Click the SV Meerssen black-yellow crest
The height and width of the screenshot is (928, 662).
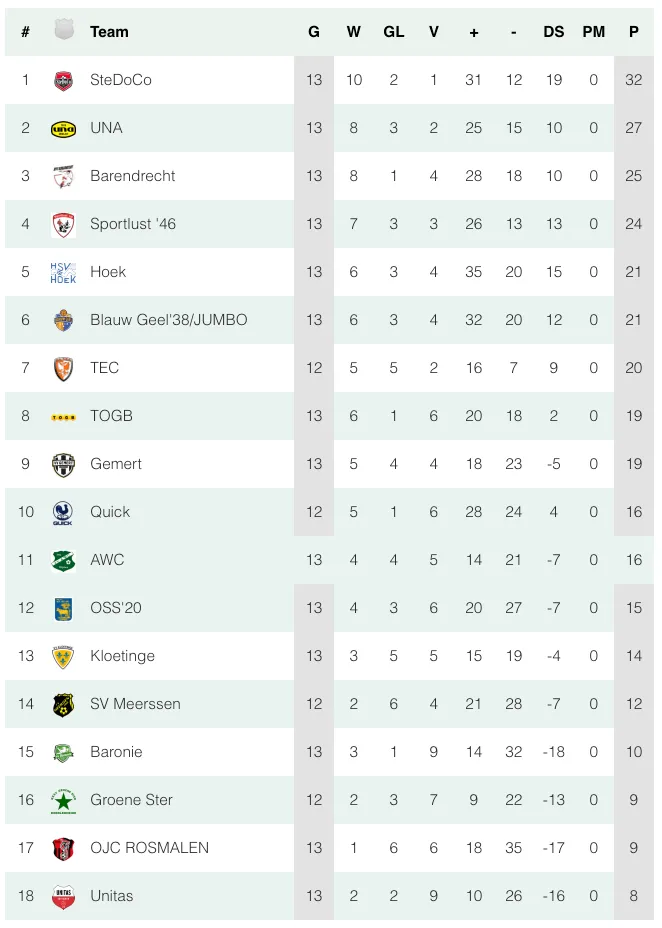[63, 704]
